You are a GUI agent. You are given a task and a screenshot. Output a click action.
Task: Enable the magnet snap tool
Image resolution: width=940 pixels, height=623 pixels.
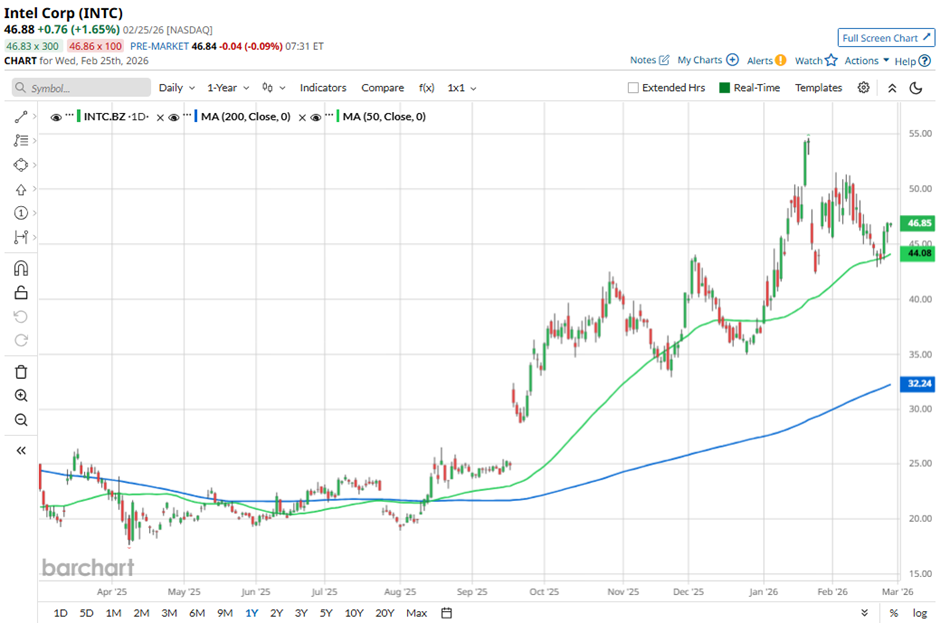tap(21, 268)
